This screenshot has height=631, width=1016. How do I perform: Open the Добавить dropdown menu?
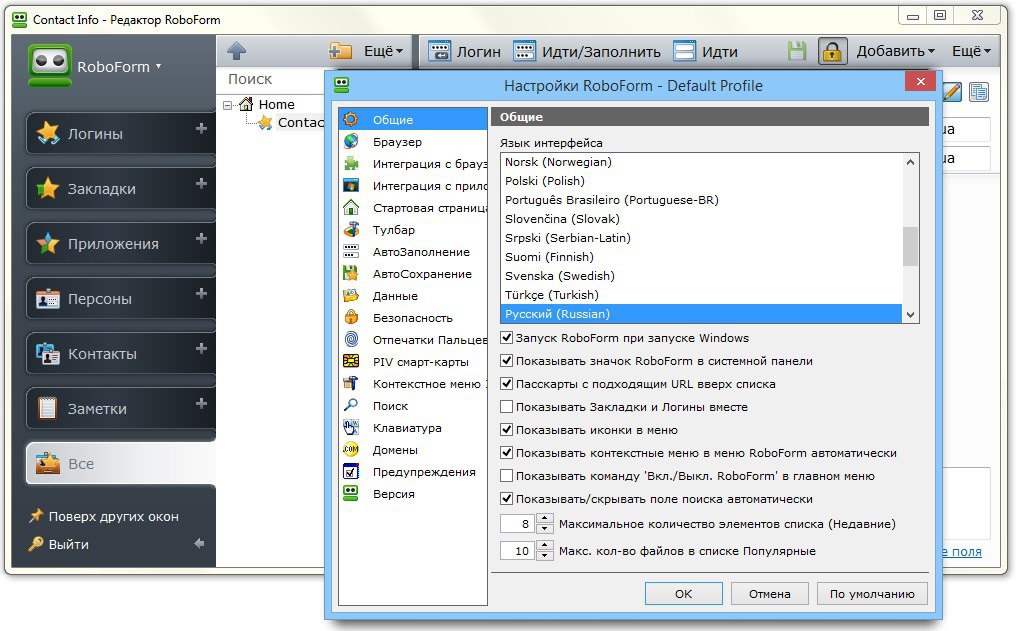(x=895, y=51)
